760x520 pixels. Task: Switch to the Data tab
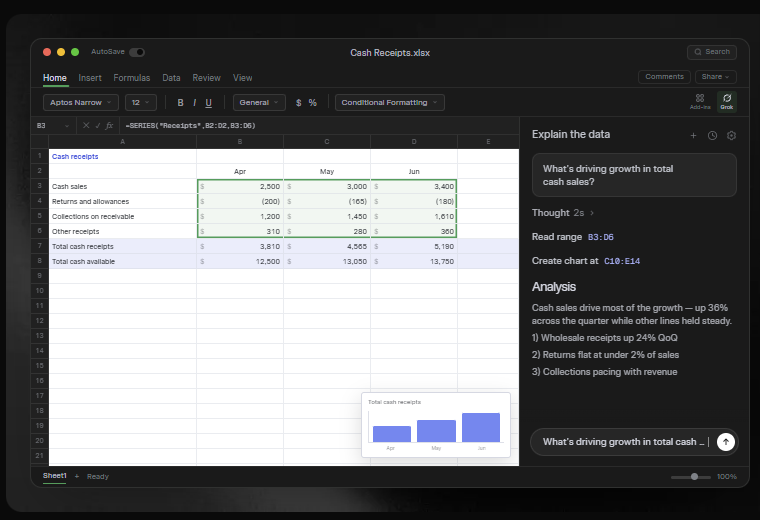[x=171, y=78]
